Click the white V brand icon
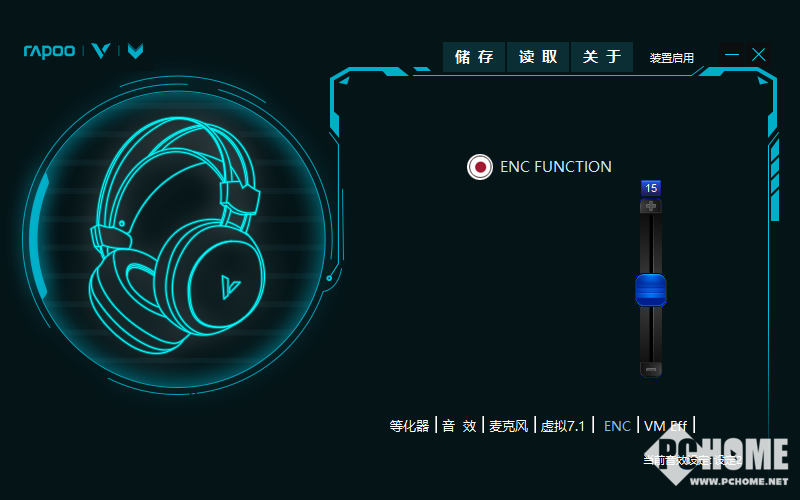 point(100,51)
